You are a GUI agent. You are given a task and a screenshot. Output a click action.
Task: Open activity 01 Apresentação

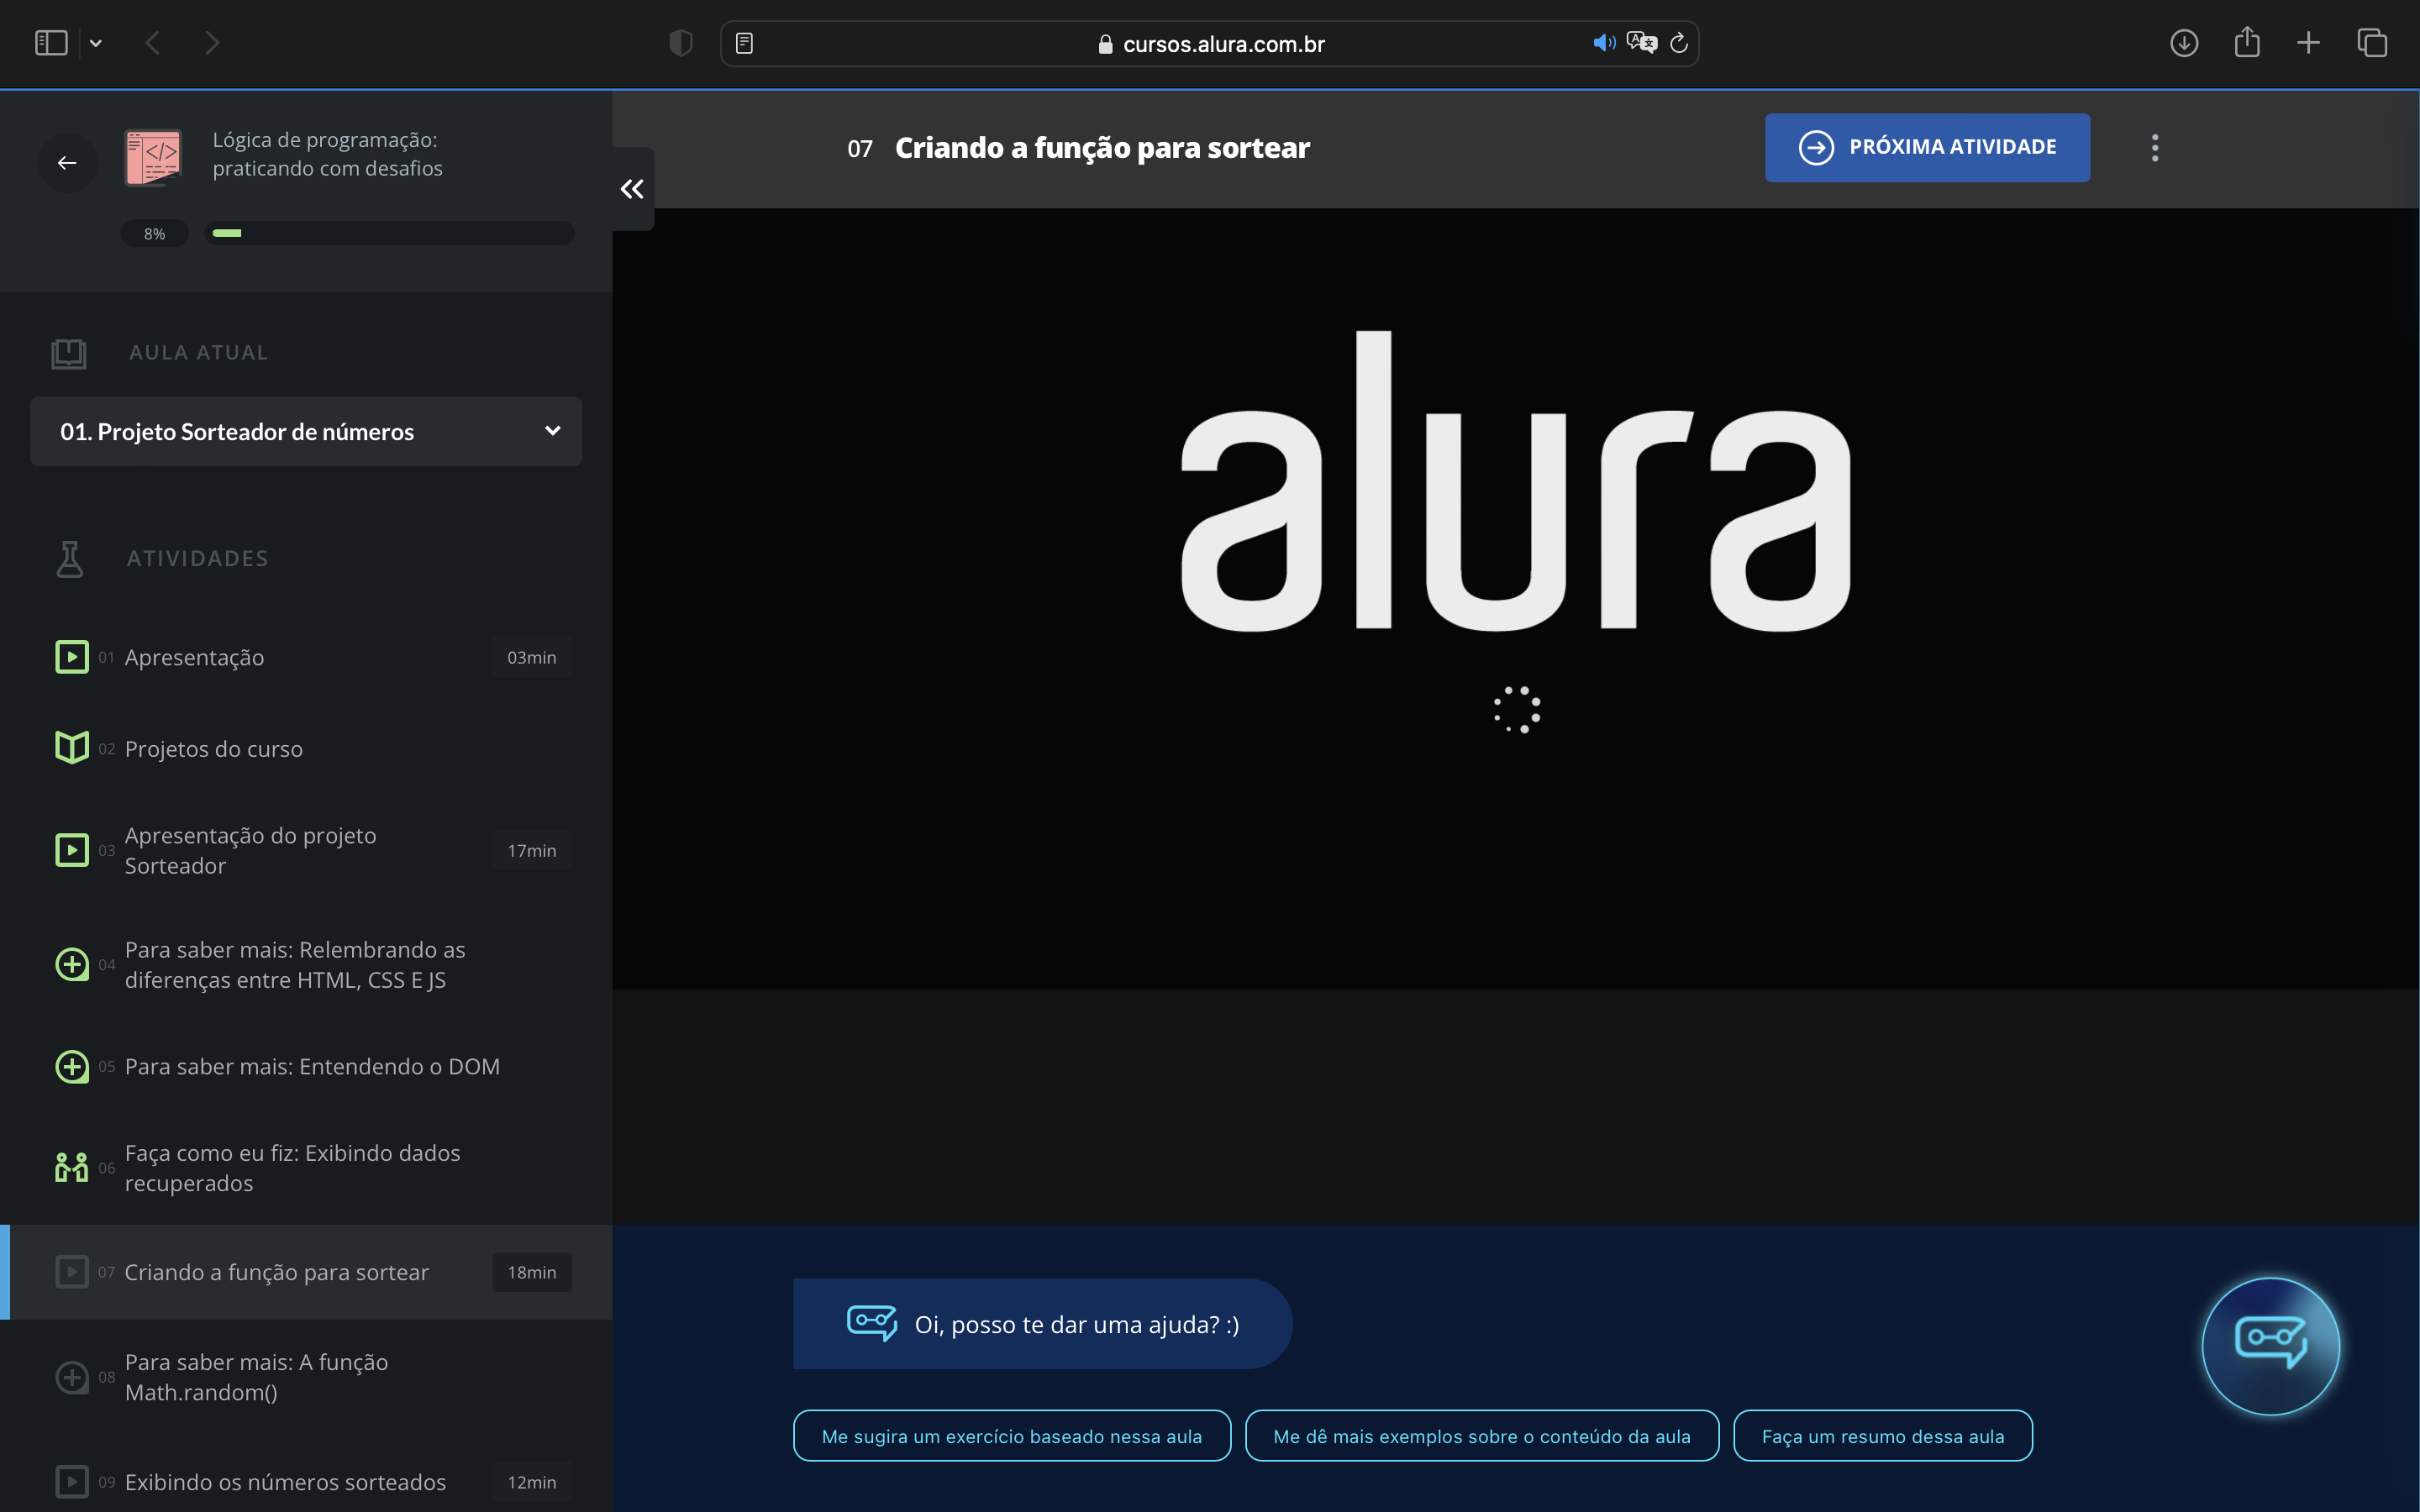coord(306,658)
